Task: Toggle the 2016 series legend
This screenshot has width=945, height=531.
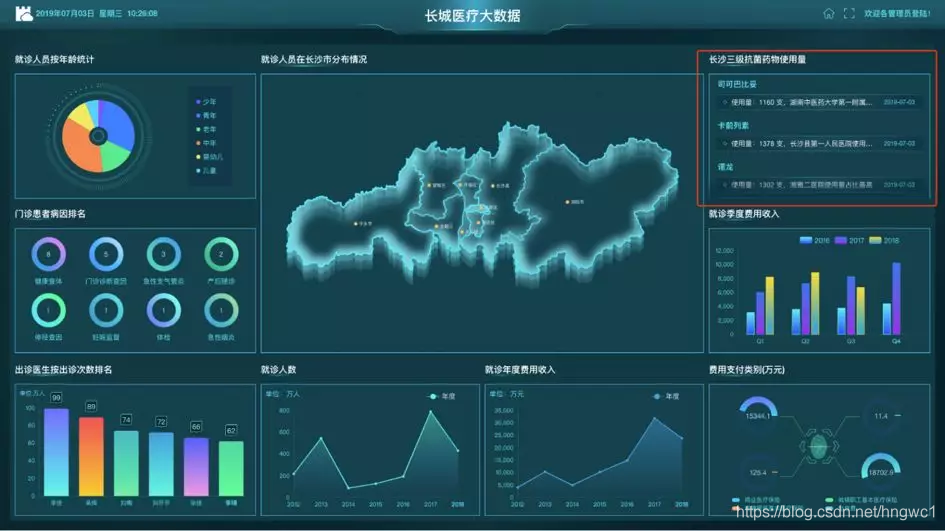Action: 814,240
